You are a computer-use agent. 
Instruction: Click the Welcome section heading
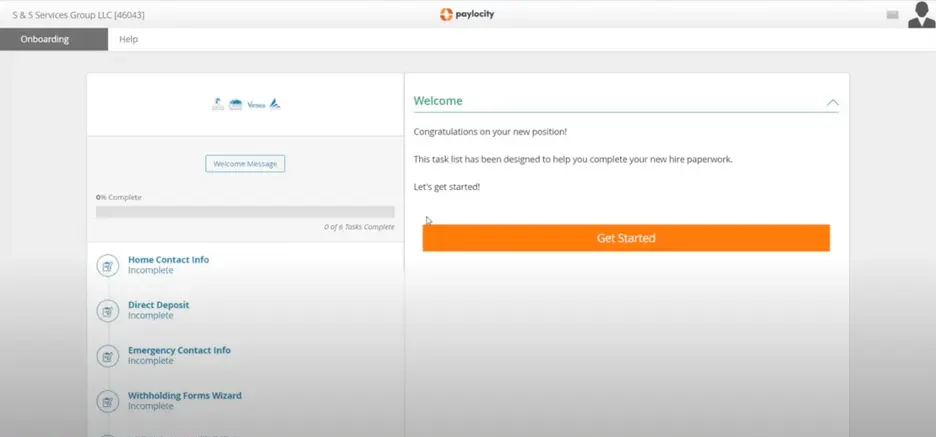[x=438, y=101]
